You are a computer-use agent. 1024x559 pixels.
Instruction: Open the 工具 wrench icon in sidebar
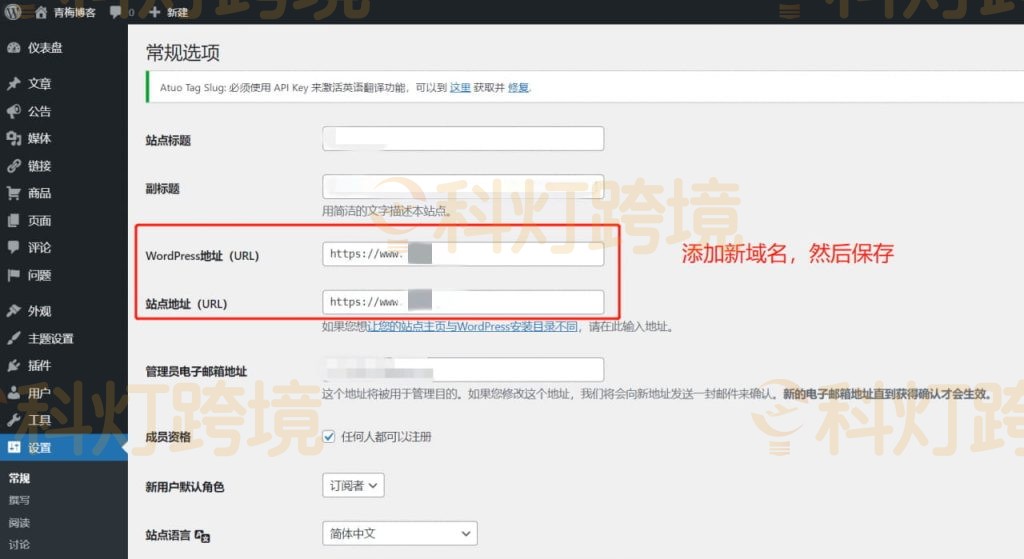[x=13, y=420]
